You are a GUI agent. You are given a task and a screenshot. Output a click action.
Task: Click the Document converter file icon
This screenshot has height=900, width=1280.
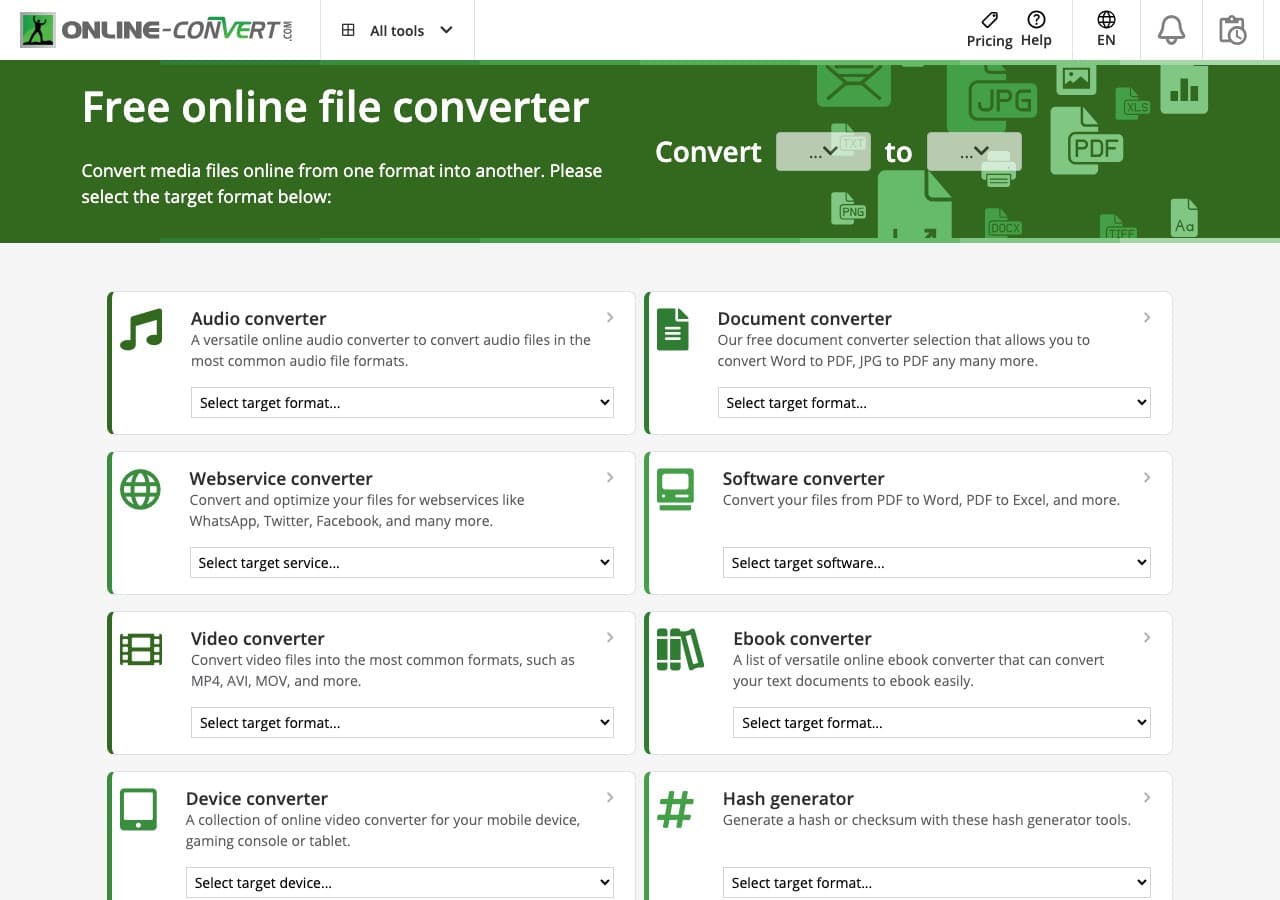point(673,327)
